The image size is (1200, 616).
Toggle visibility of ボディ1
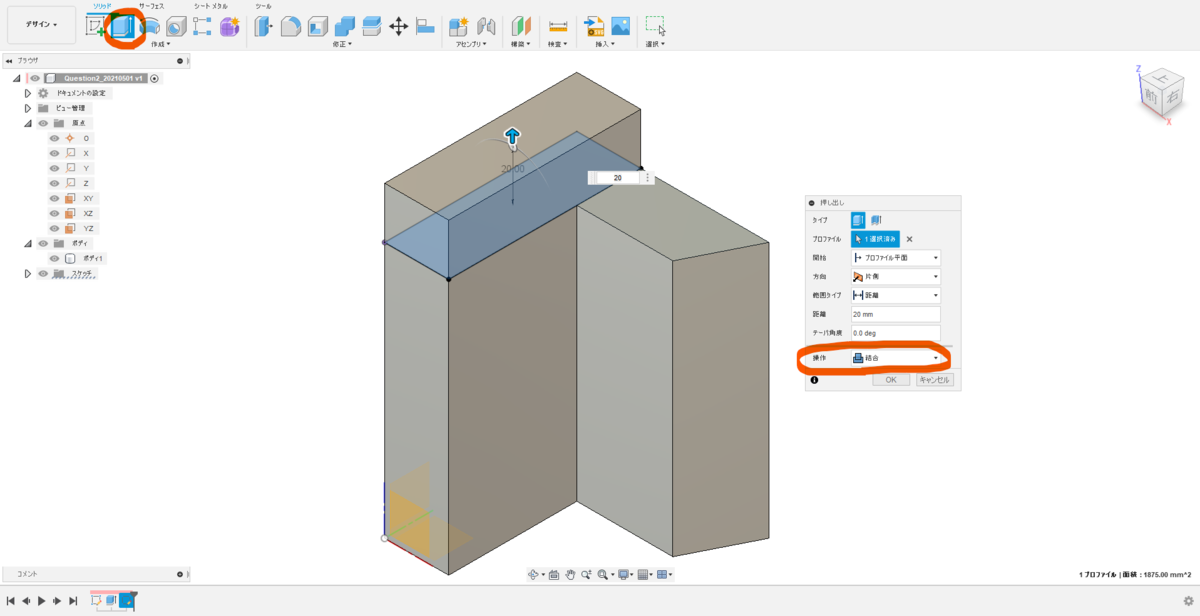tap(54, 258)
